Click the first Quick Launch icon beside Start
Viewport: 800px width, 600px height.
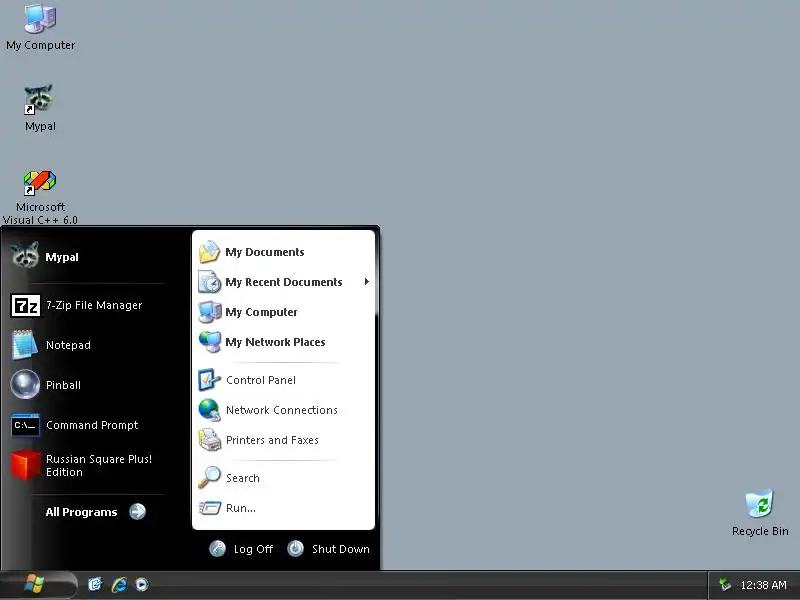(x=95, y=584)
